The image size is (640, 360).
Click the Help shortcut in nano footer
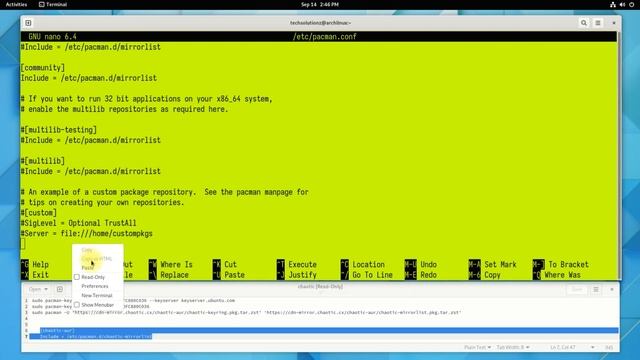pyautogui.click(x=35, y=264)
